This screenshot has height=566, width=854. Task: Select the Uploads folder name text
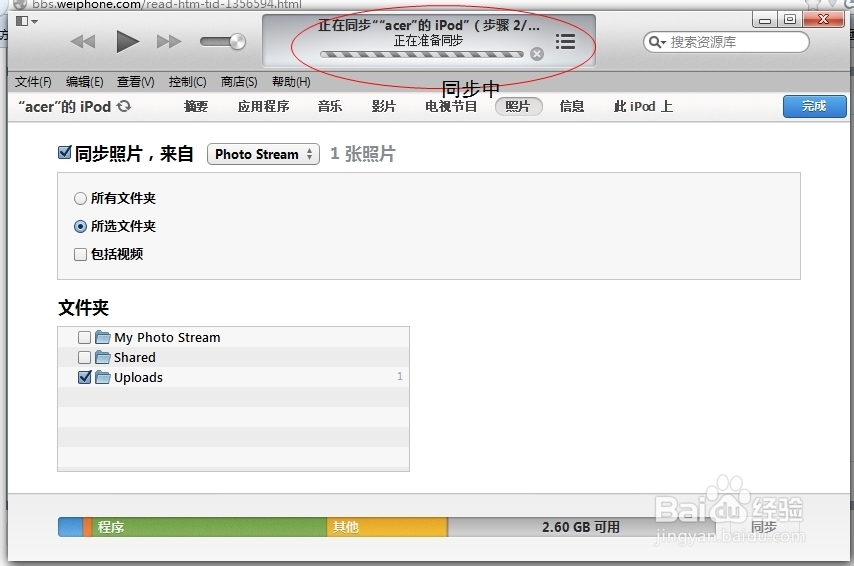click(x=138, y=378)
